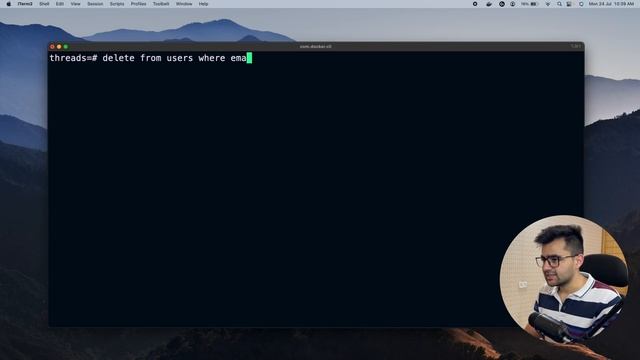
Task: Open the Edit menu
Action: 60,4
